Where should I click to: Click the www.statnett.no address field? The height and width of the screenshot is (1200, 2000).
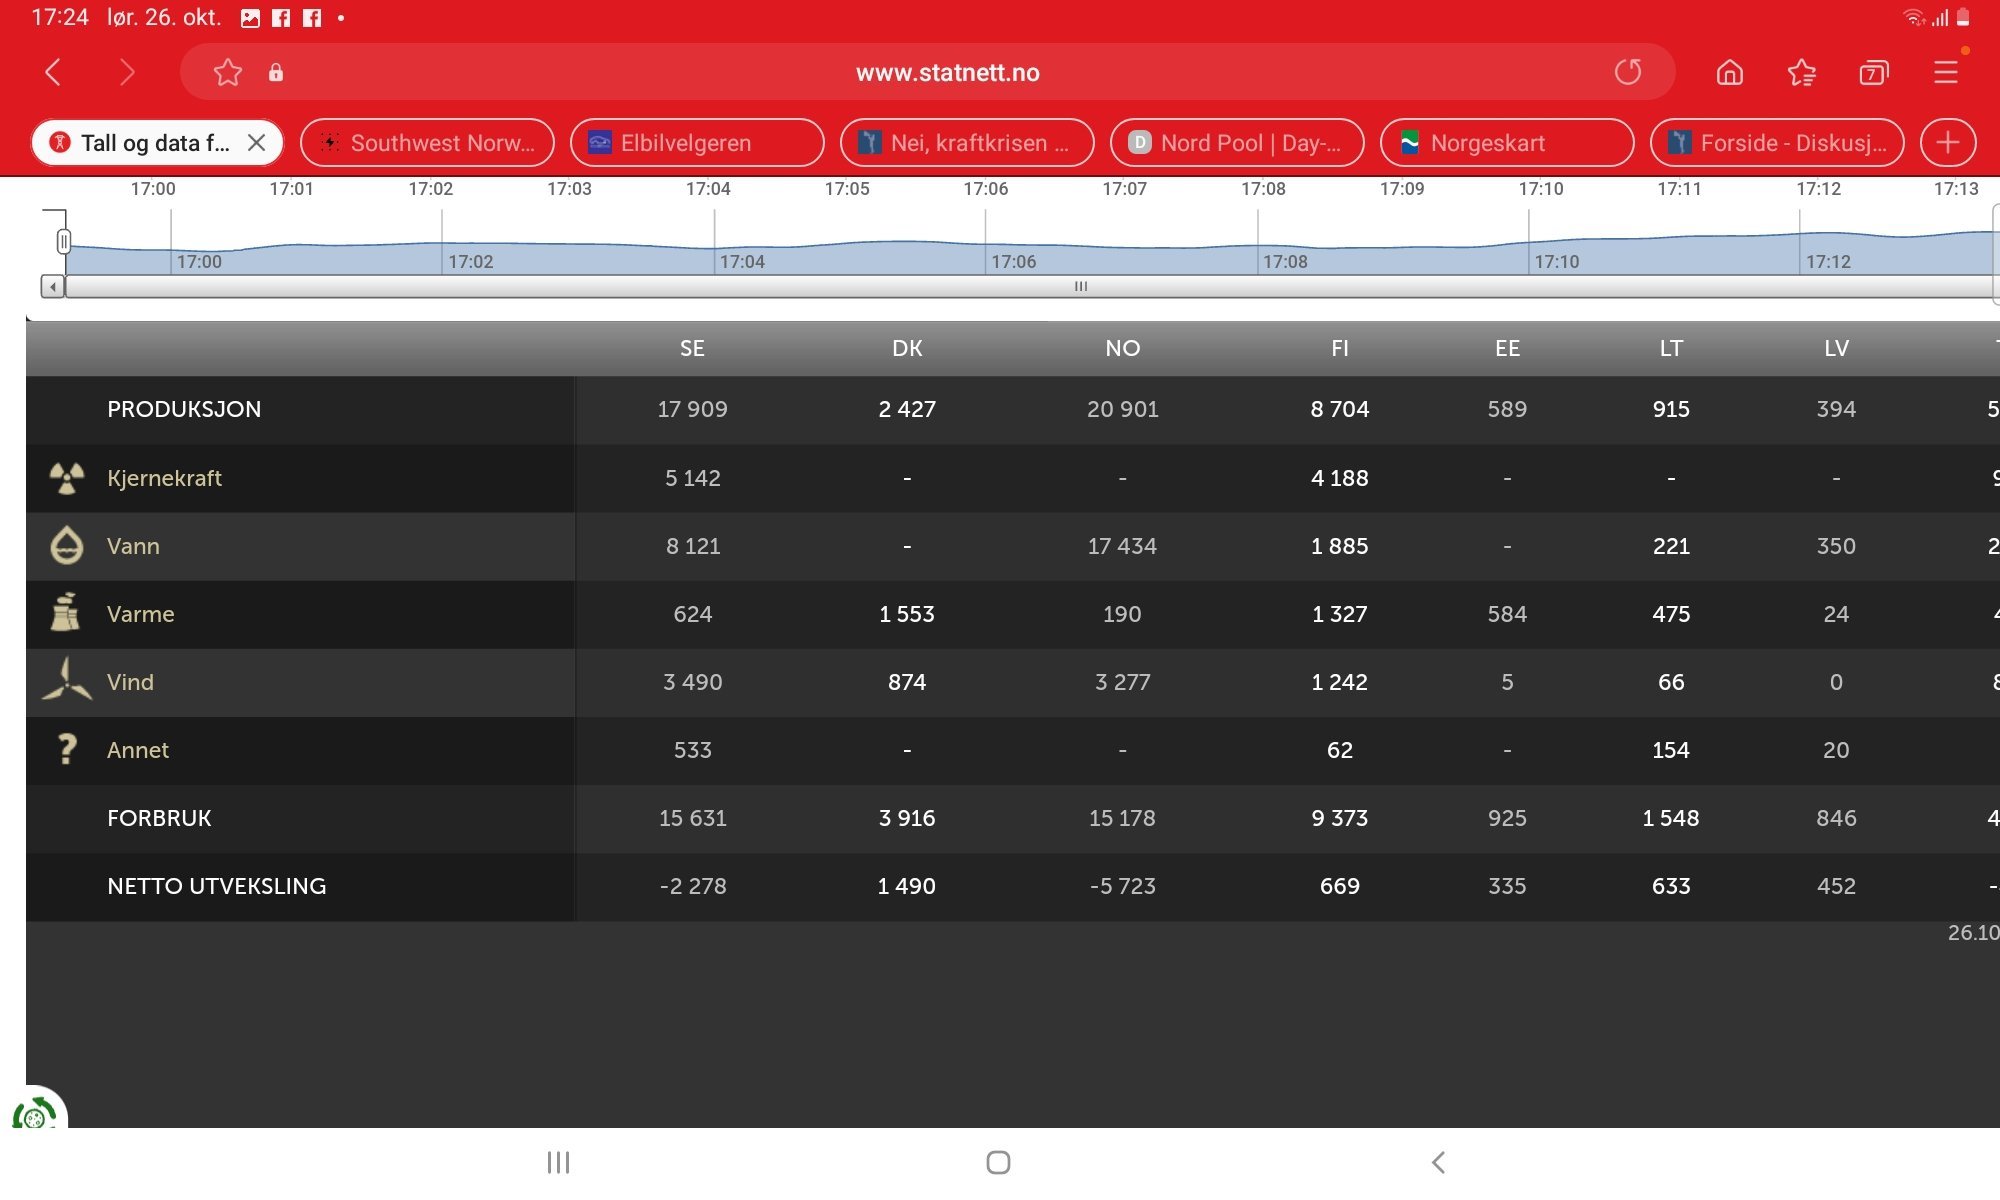[946, 72]
